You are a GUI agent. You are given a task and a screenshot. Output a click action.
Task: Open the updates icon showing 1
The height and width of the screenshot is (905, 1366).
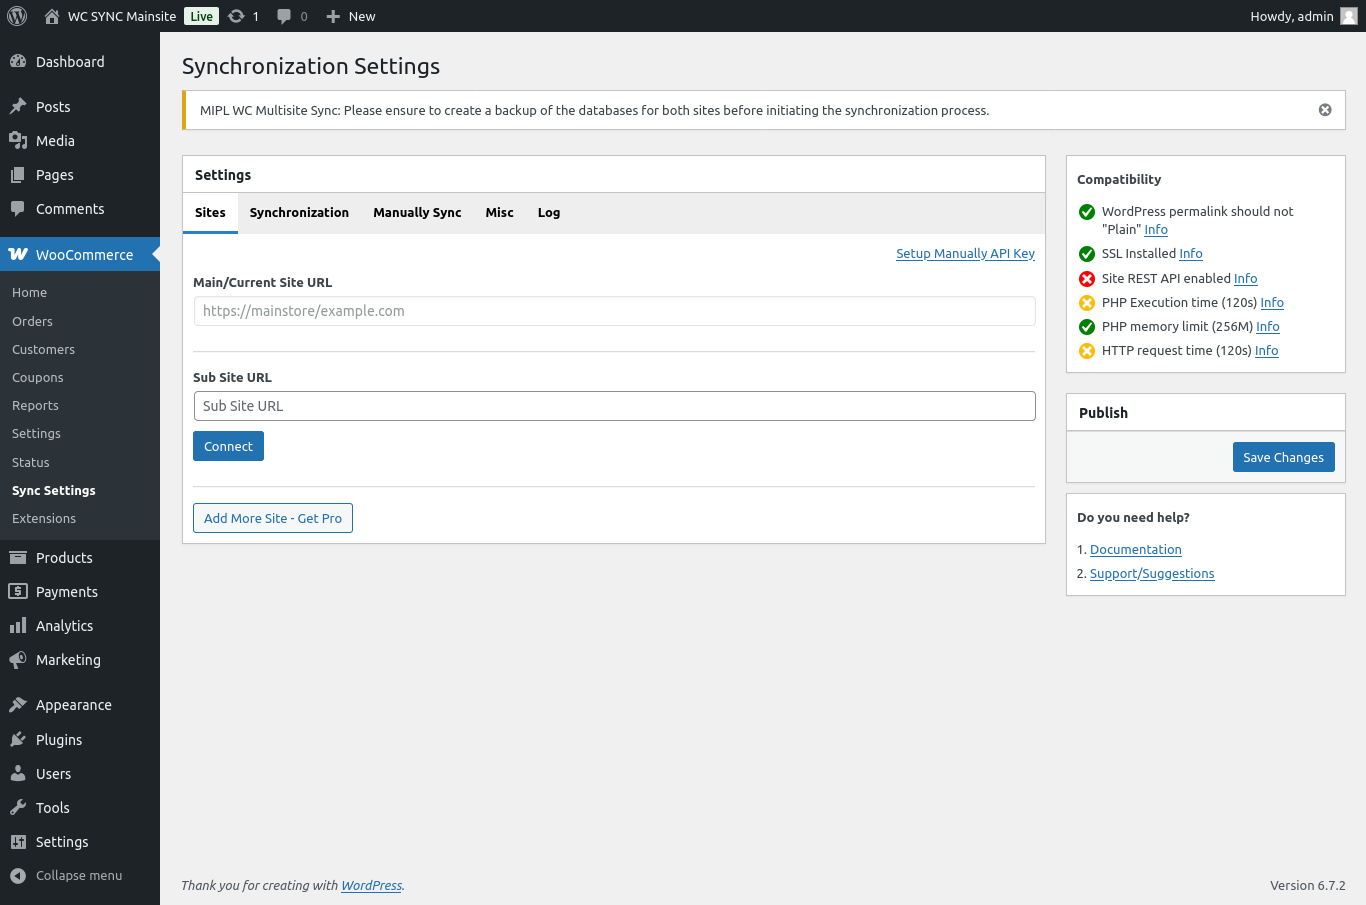pyautogui.click(x=236, y=16)
